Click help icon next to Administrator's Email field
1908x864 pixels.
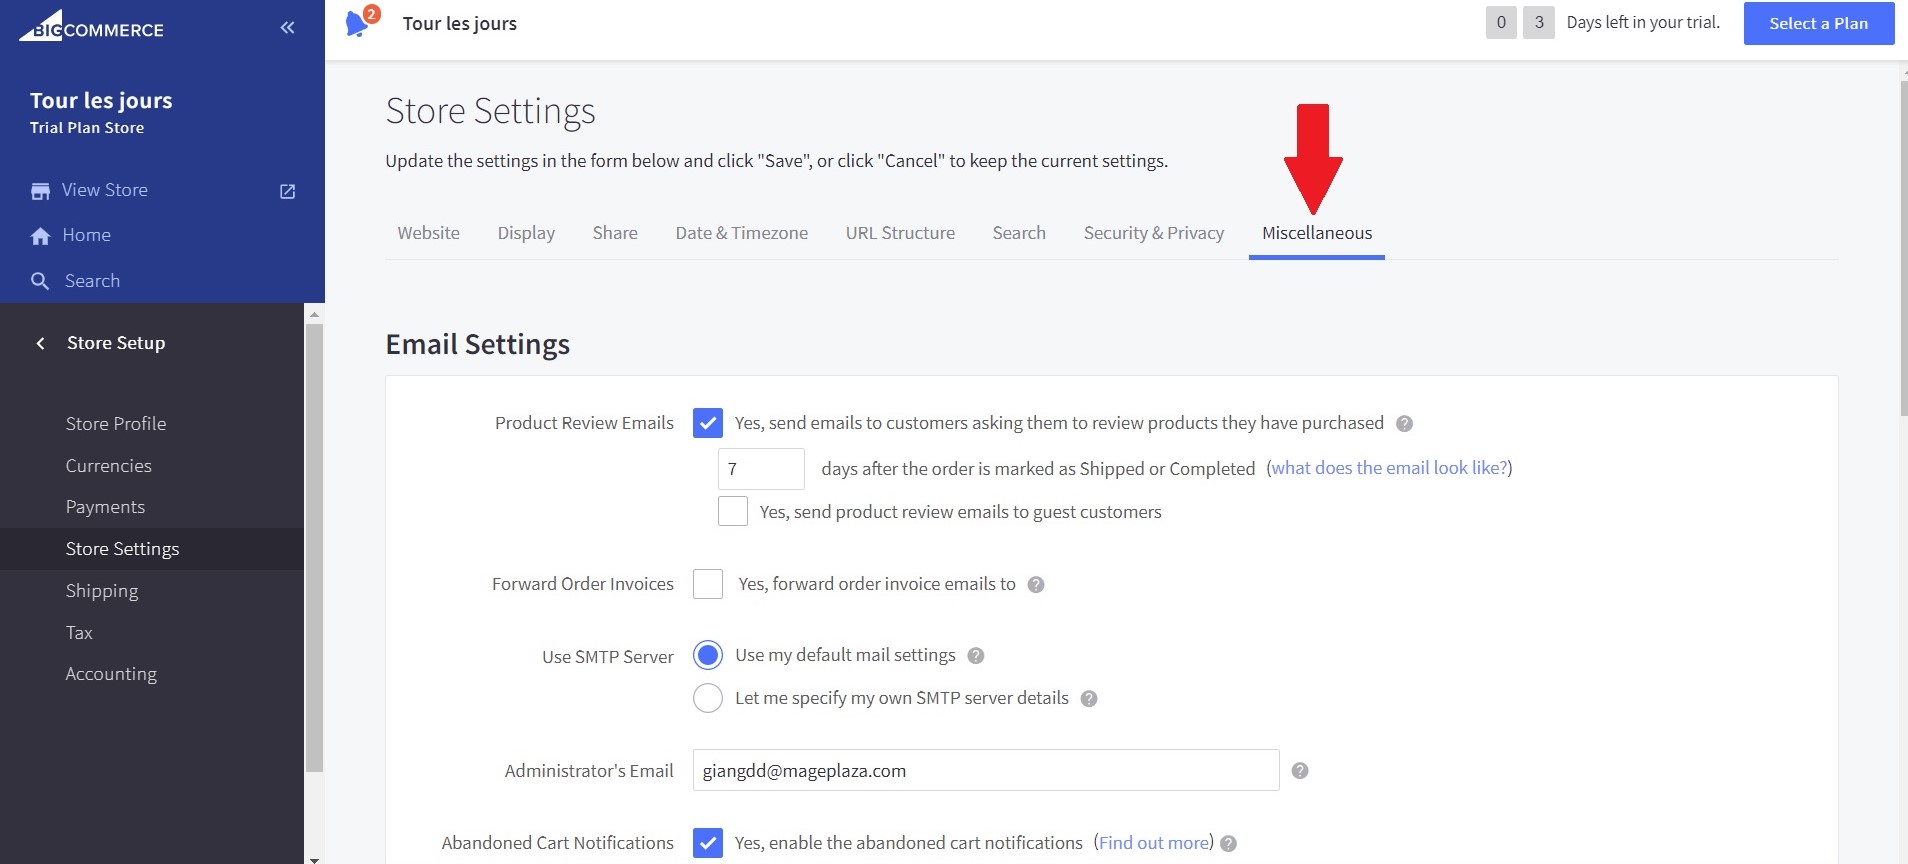click(1299, 771)
